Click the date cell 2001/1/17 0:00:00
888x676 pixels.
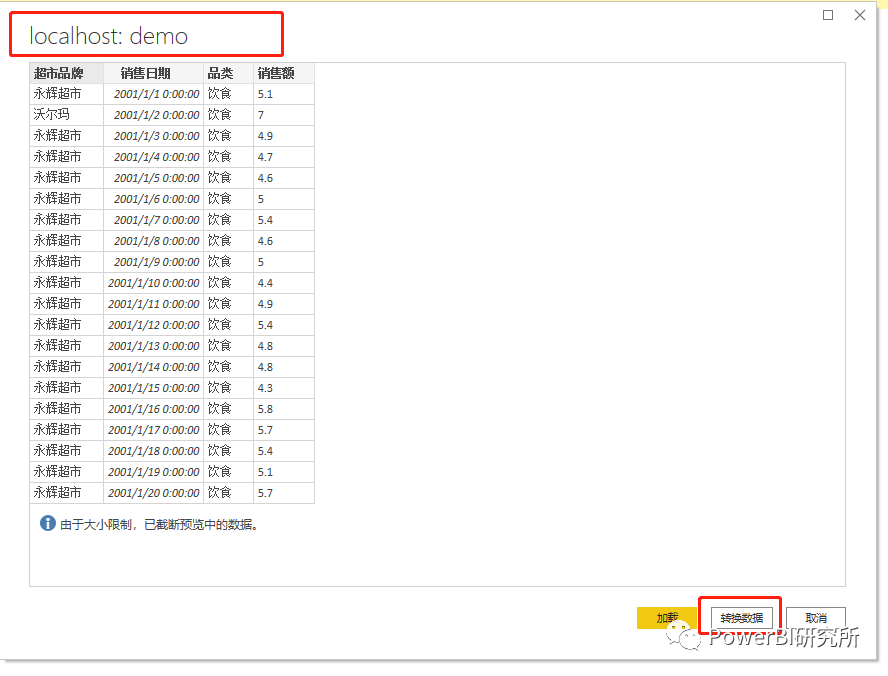point(153,429)
